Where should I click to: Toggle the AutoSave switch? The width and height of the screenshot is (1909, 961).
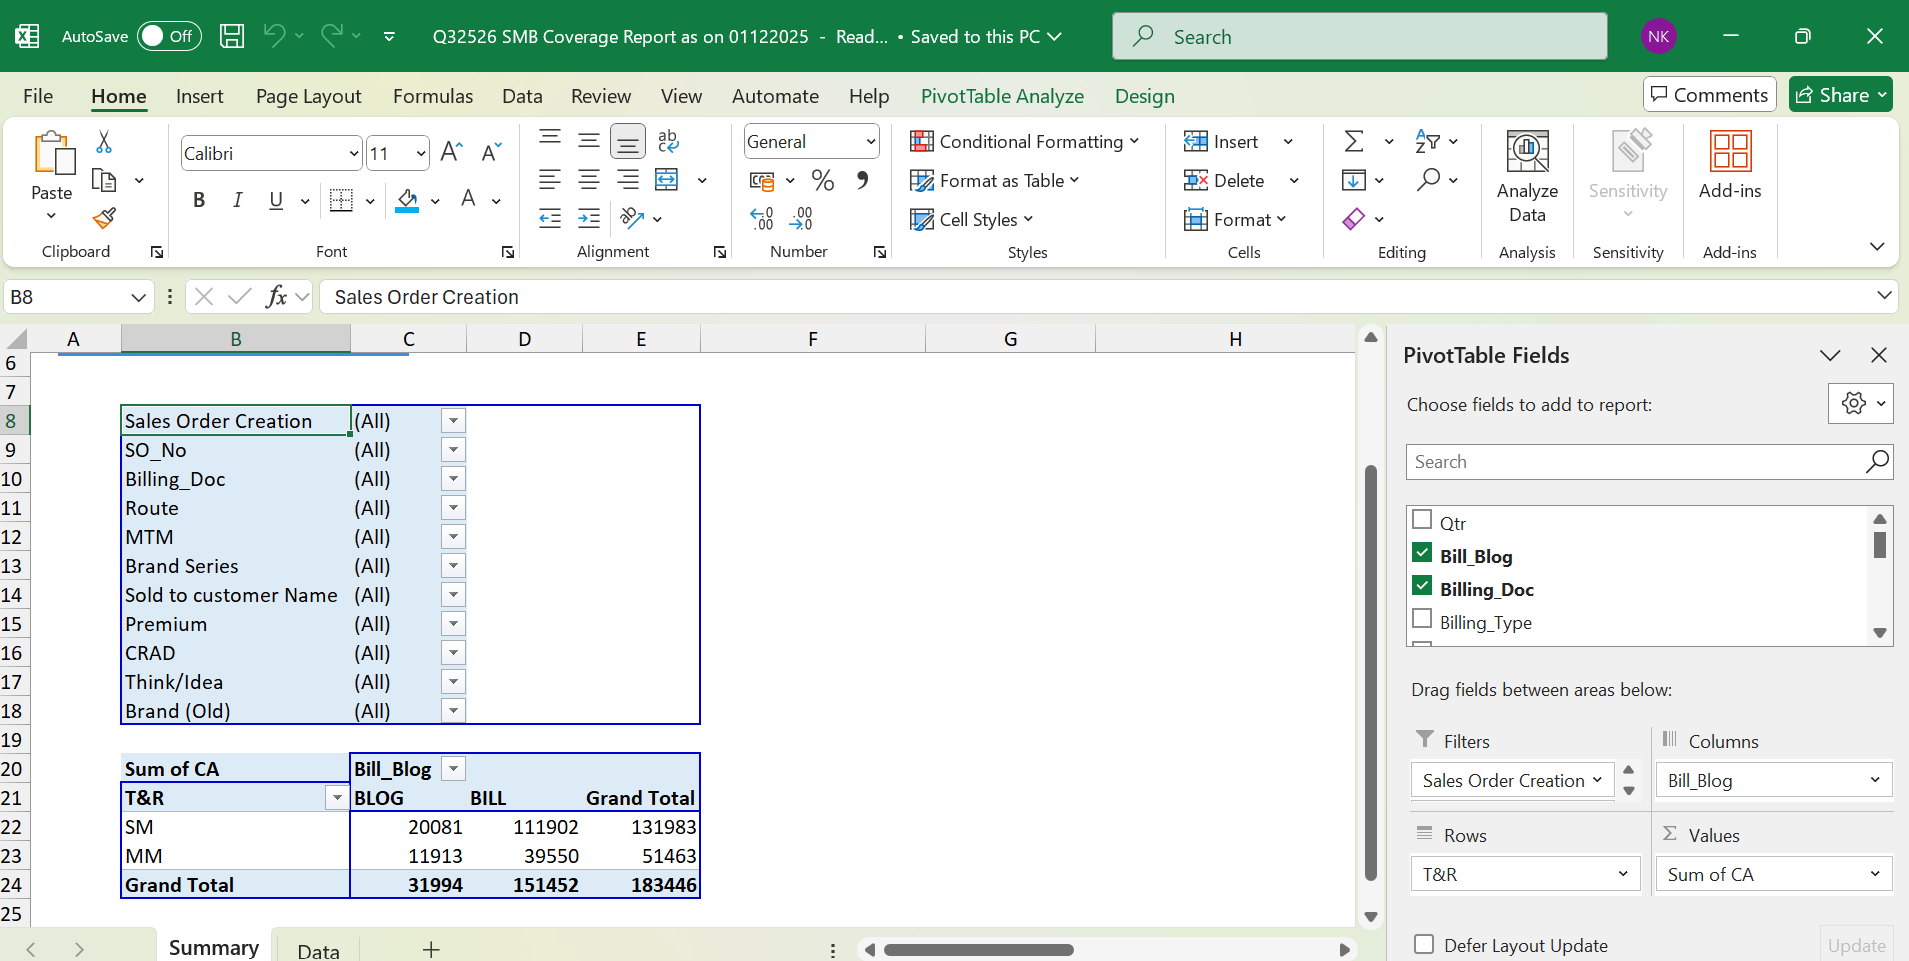(x=168, y=36)
